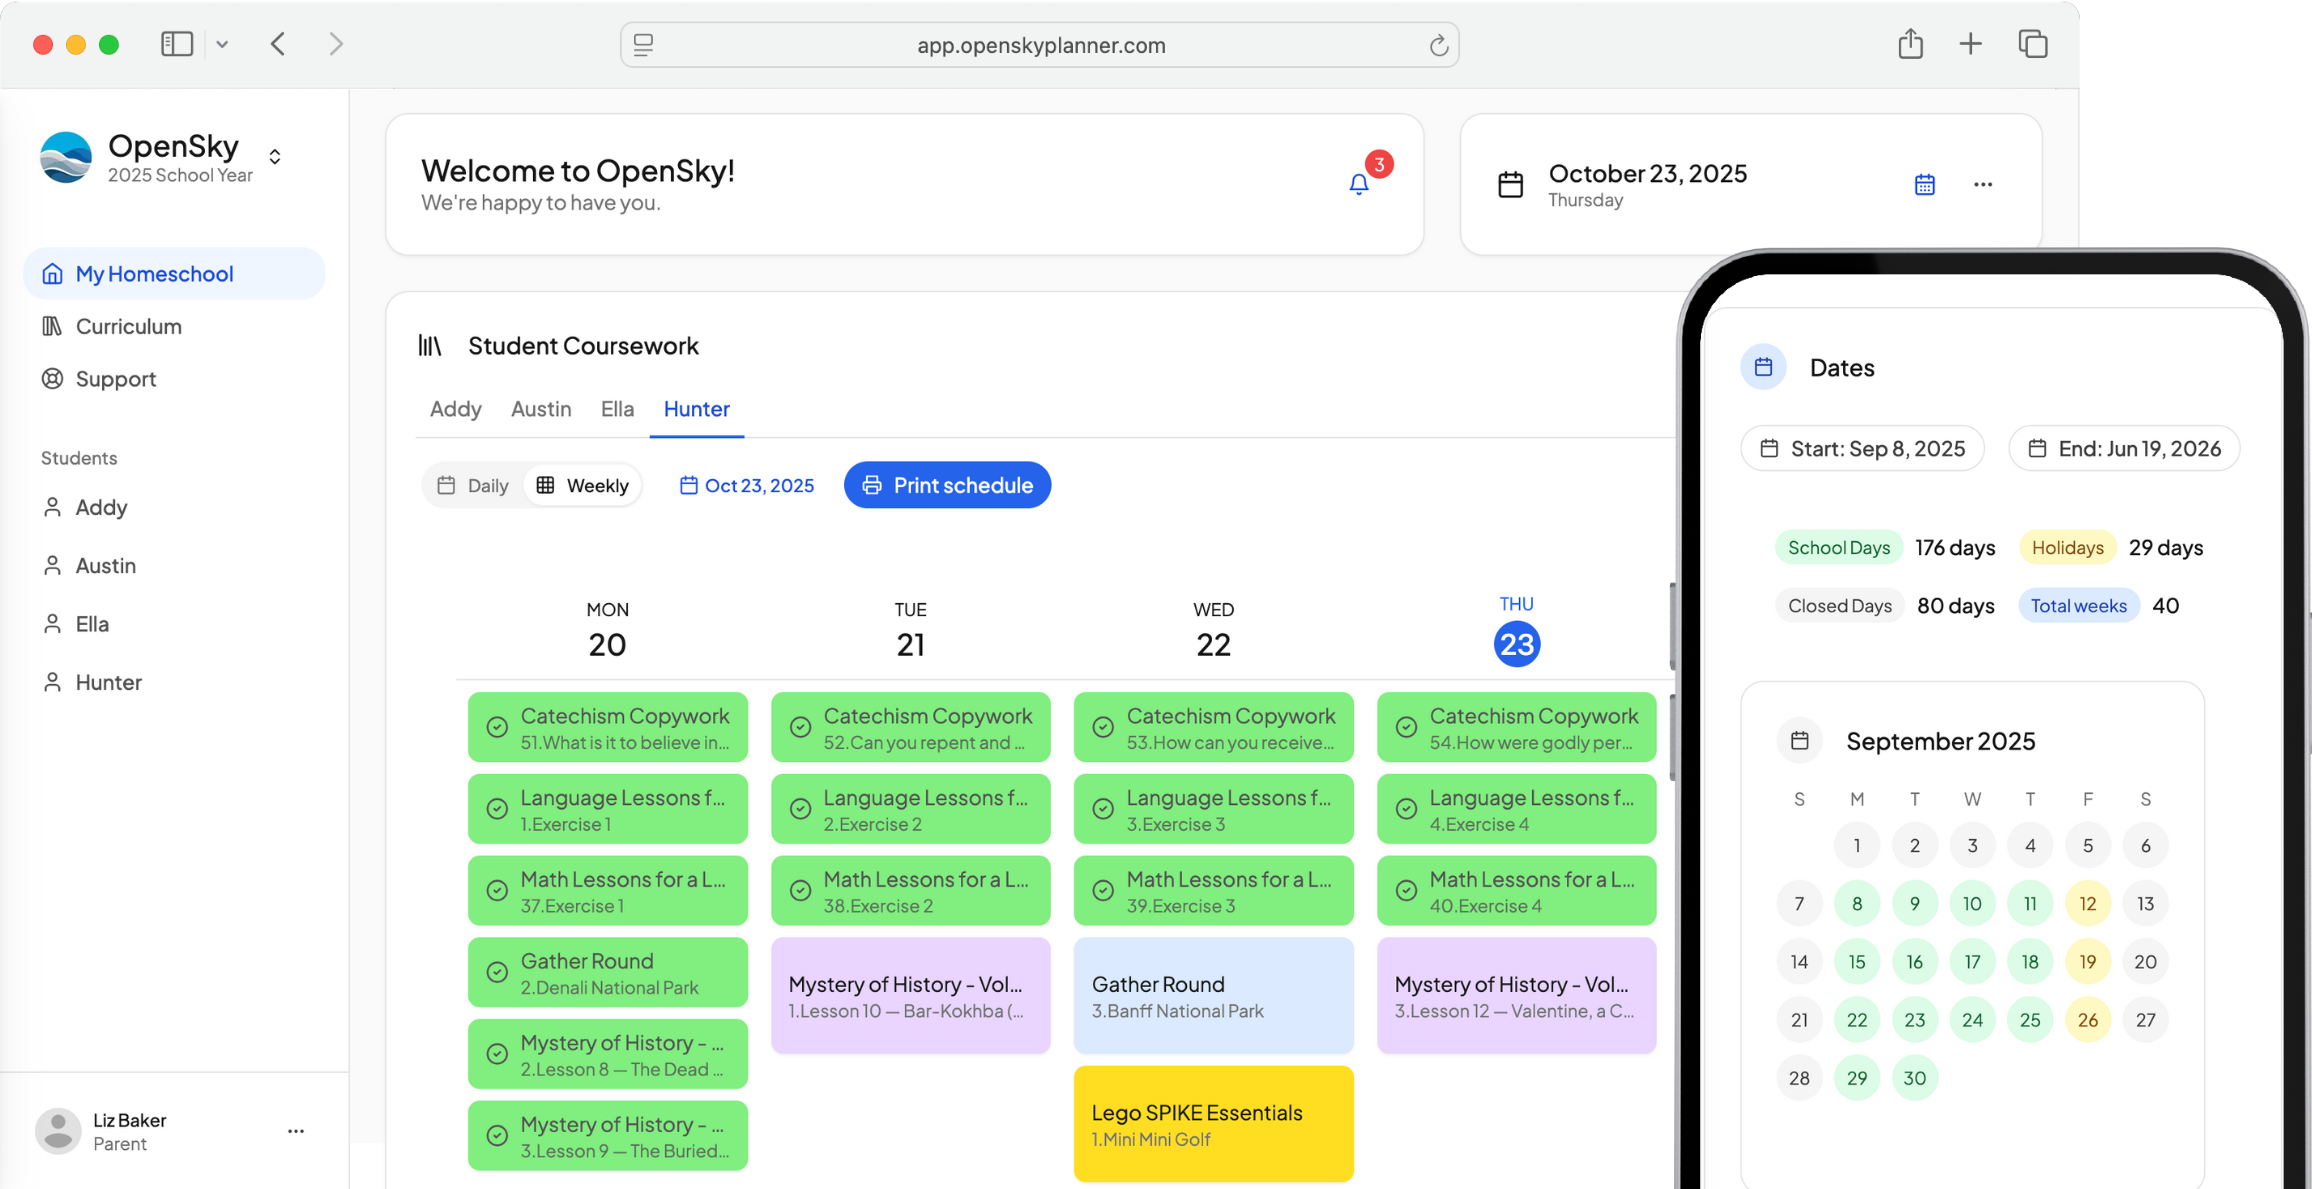2312x1189 pixels.
Task: Reload the page with the refresh icon
Action: [x=1438, y=45]
